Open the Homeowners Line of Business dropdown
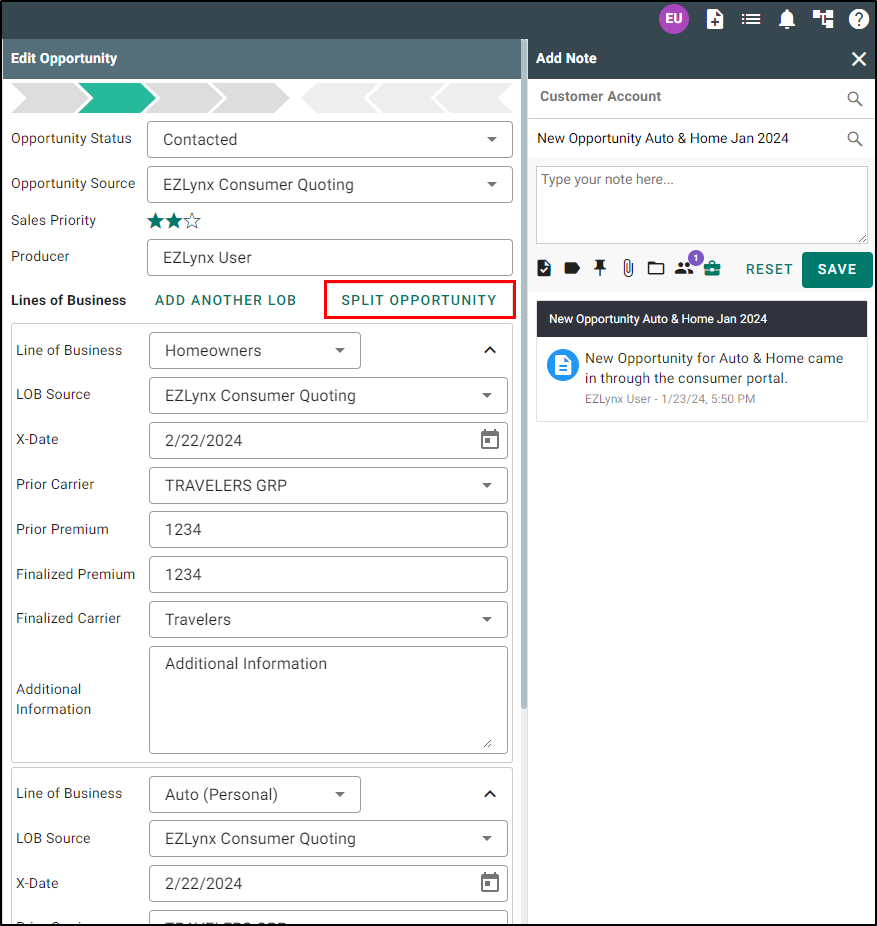Viewport: 877px width, 926px height. coord(255,350)
